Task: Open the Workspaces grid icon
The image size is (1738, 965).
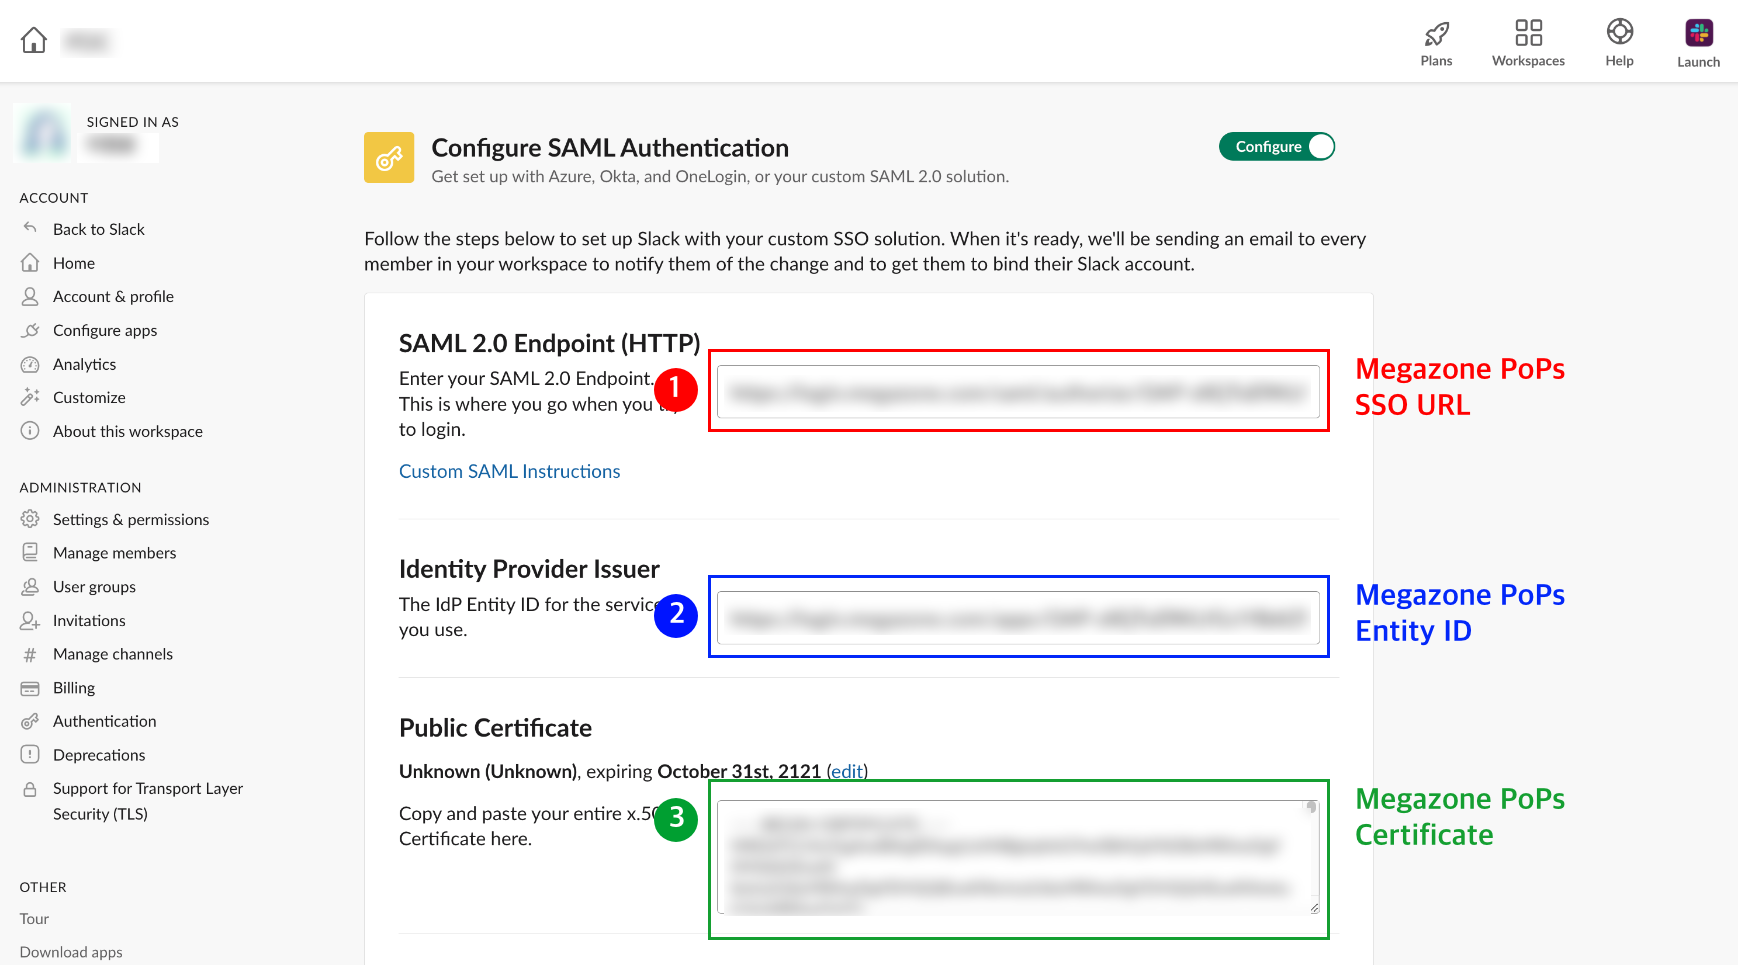Action: (x=1528, y=33)
